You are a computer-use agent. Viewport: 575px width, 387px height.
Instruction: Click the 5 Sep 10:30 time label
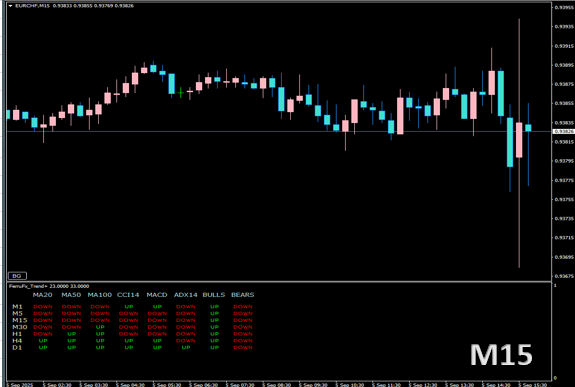tap(350, 385)
